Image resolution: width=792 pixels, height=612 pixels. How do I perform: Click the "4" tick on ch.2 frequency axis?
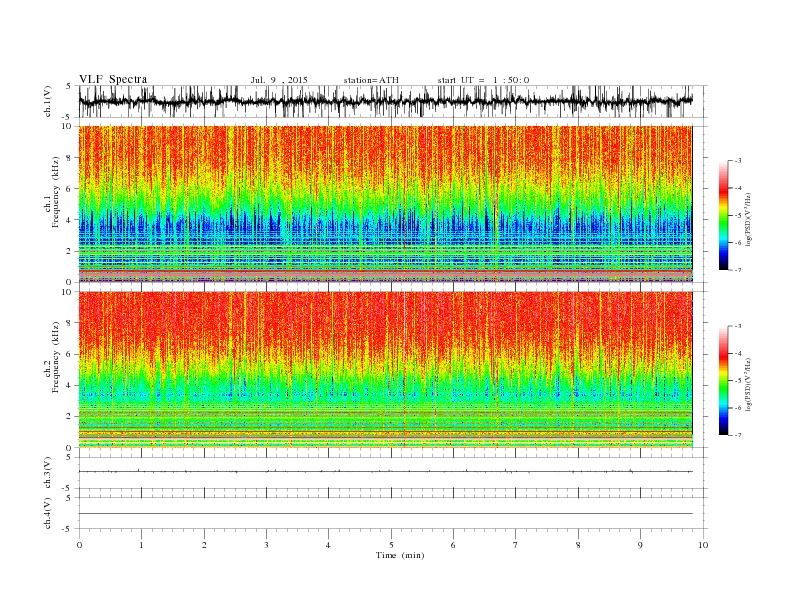click(x=70, y=386)
